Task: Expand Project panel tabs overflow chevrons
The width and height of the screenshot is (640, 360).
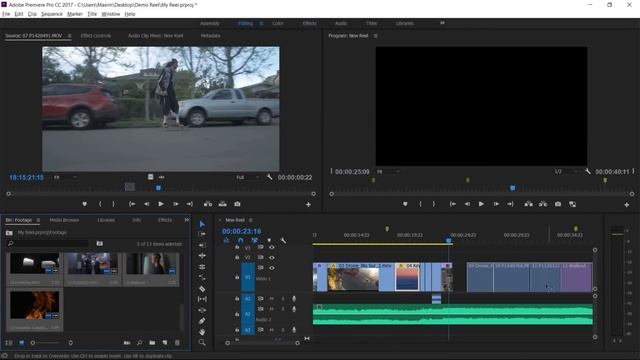Action: click(187, 220)
